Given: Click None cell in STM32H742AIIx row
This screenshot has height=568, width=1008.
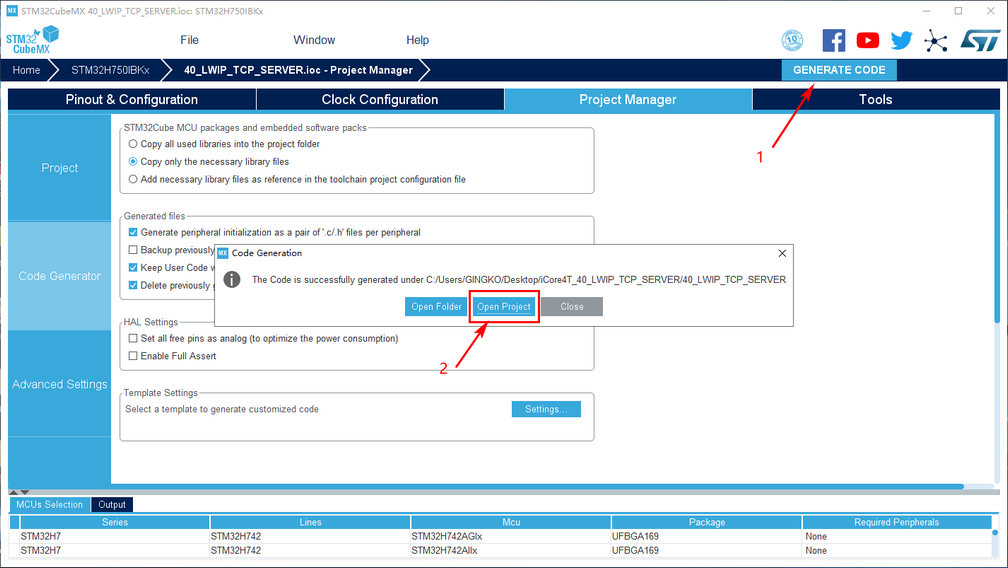Looking at the screenshot, I should pyautogui.click(x=897, y=550).
